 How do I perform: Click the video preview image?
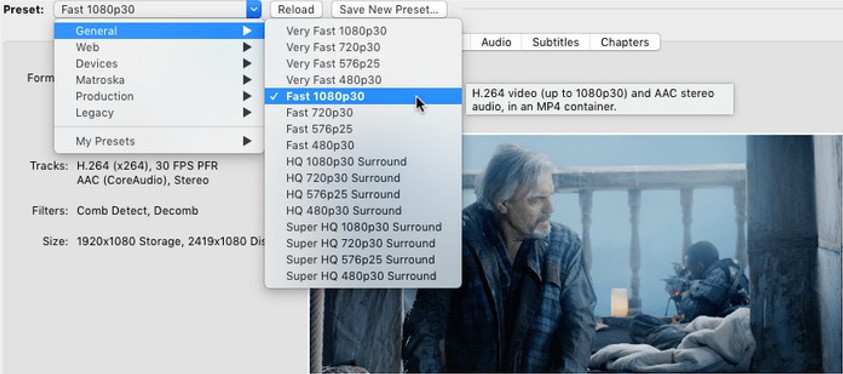(576, 254)
